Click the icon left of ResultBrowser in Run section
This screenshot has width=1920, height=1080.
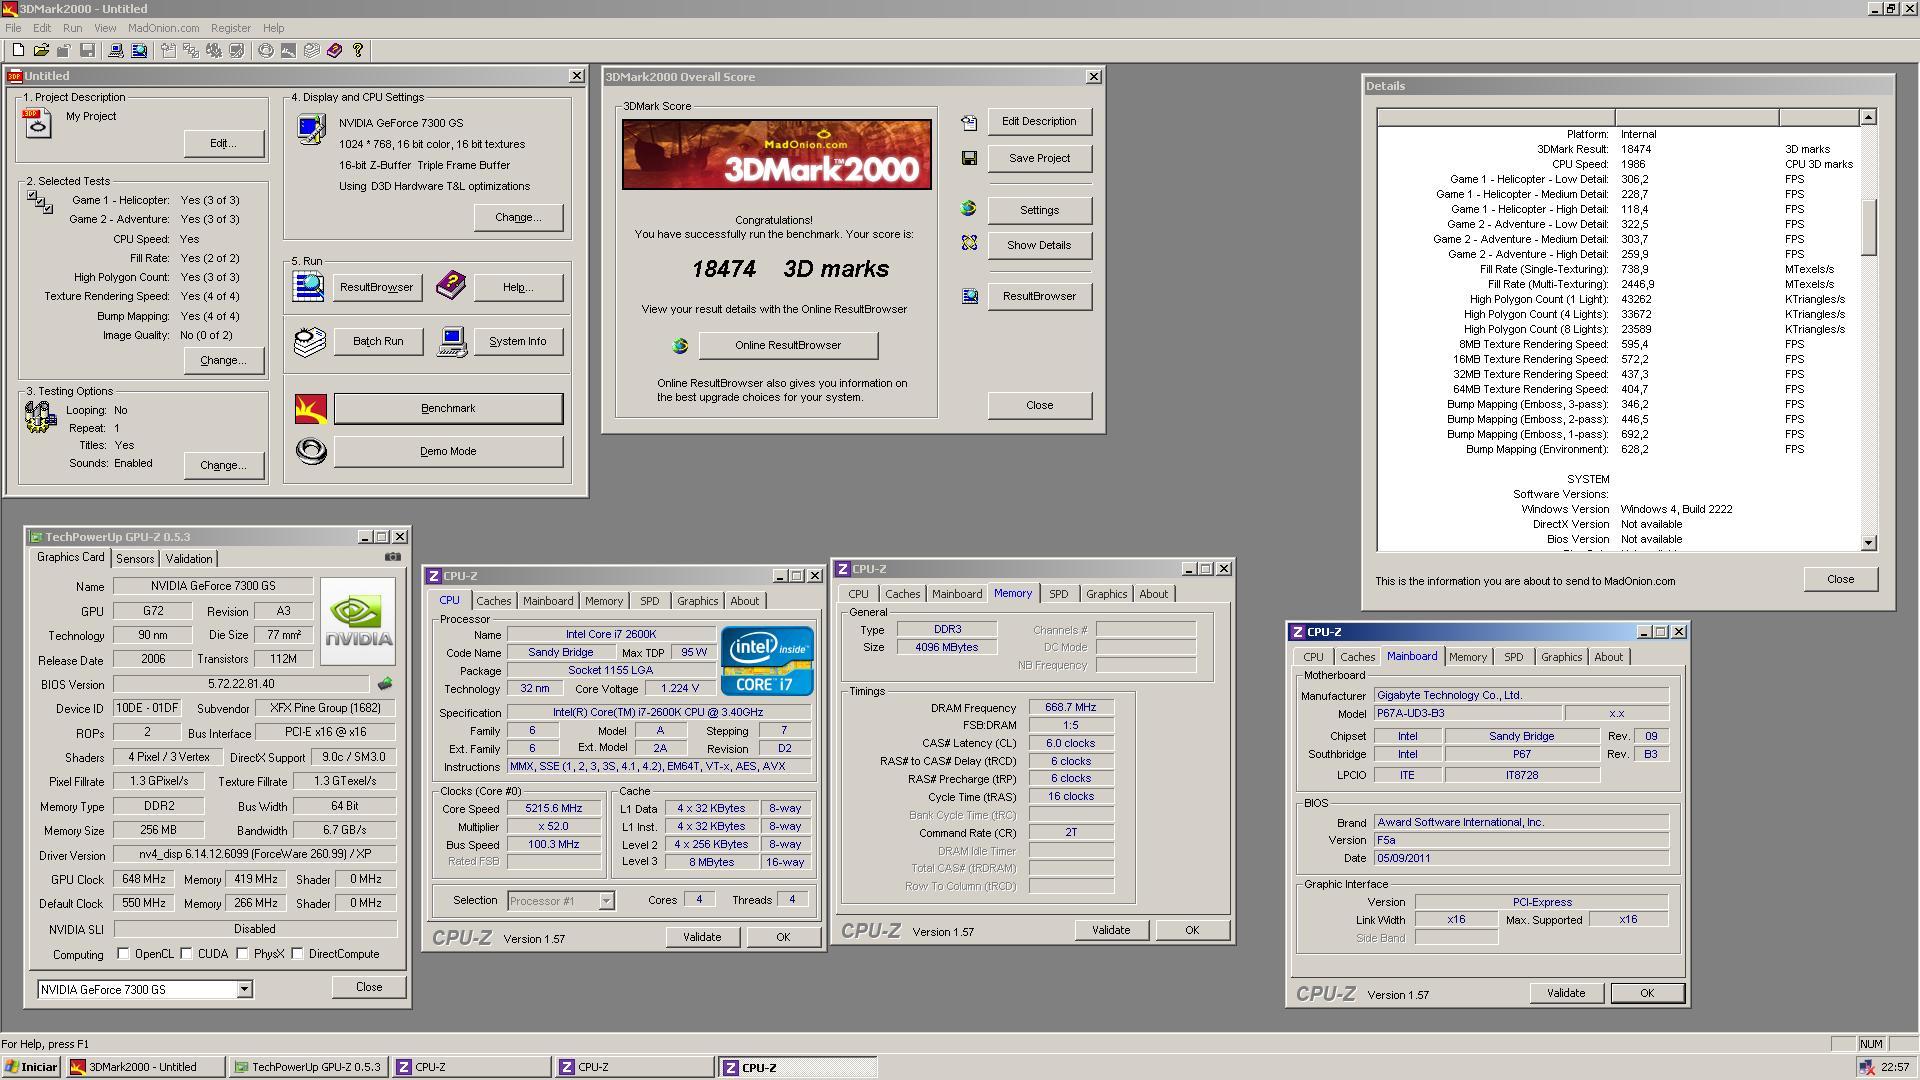(308, 287)
